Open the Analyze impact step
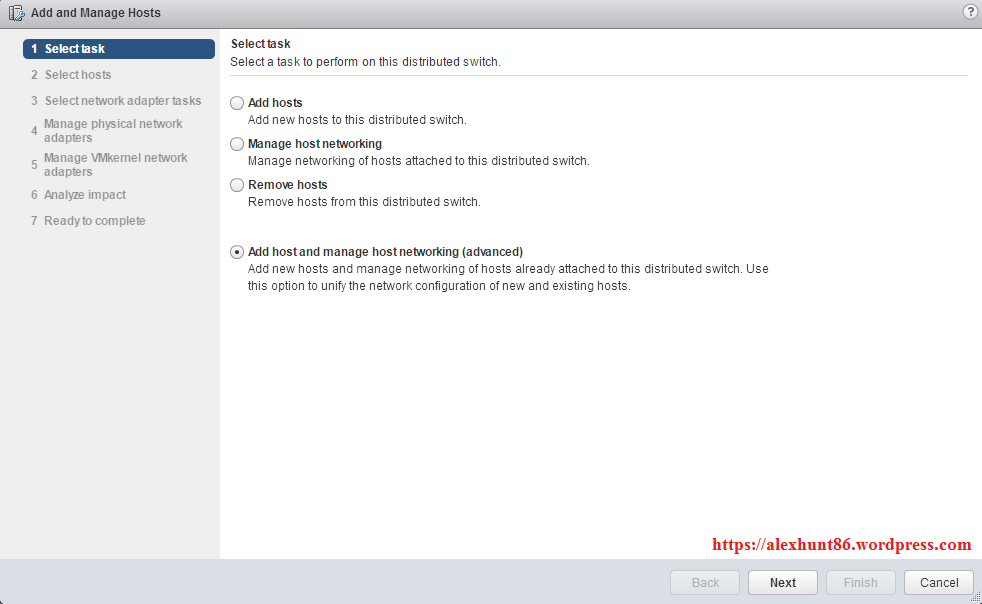 [x=85, y=195]
